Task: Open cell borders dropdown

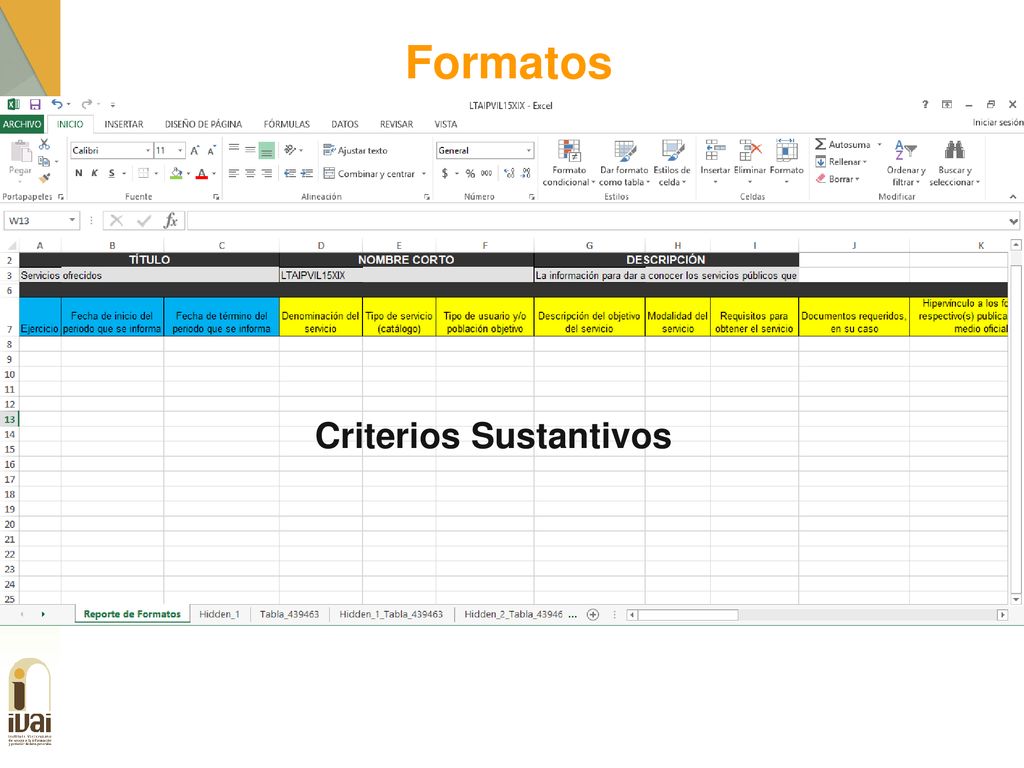Action: (x=156, y=174)
